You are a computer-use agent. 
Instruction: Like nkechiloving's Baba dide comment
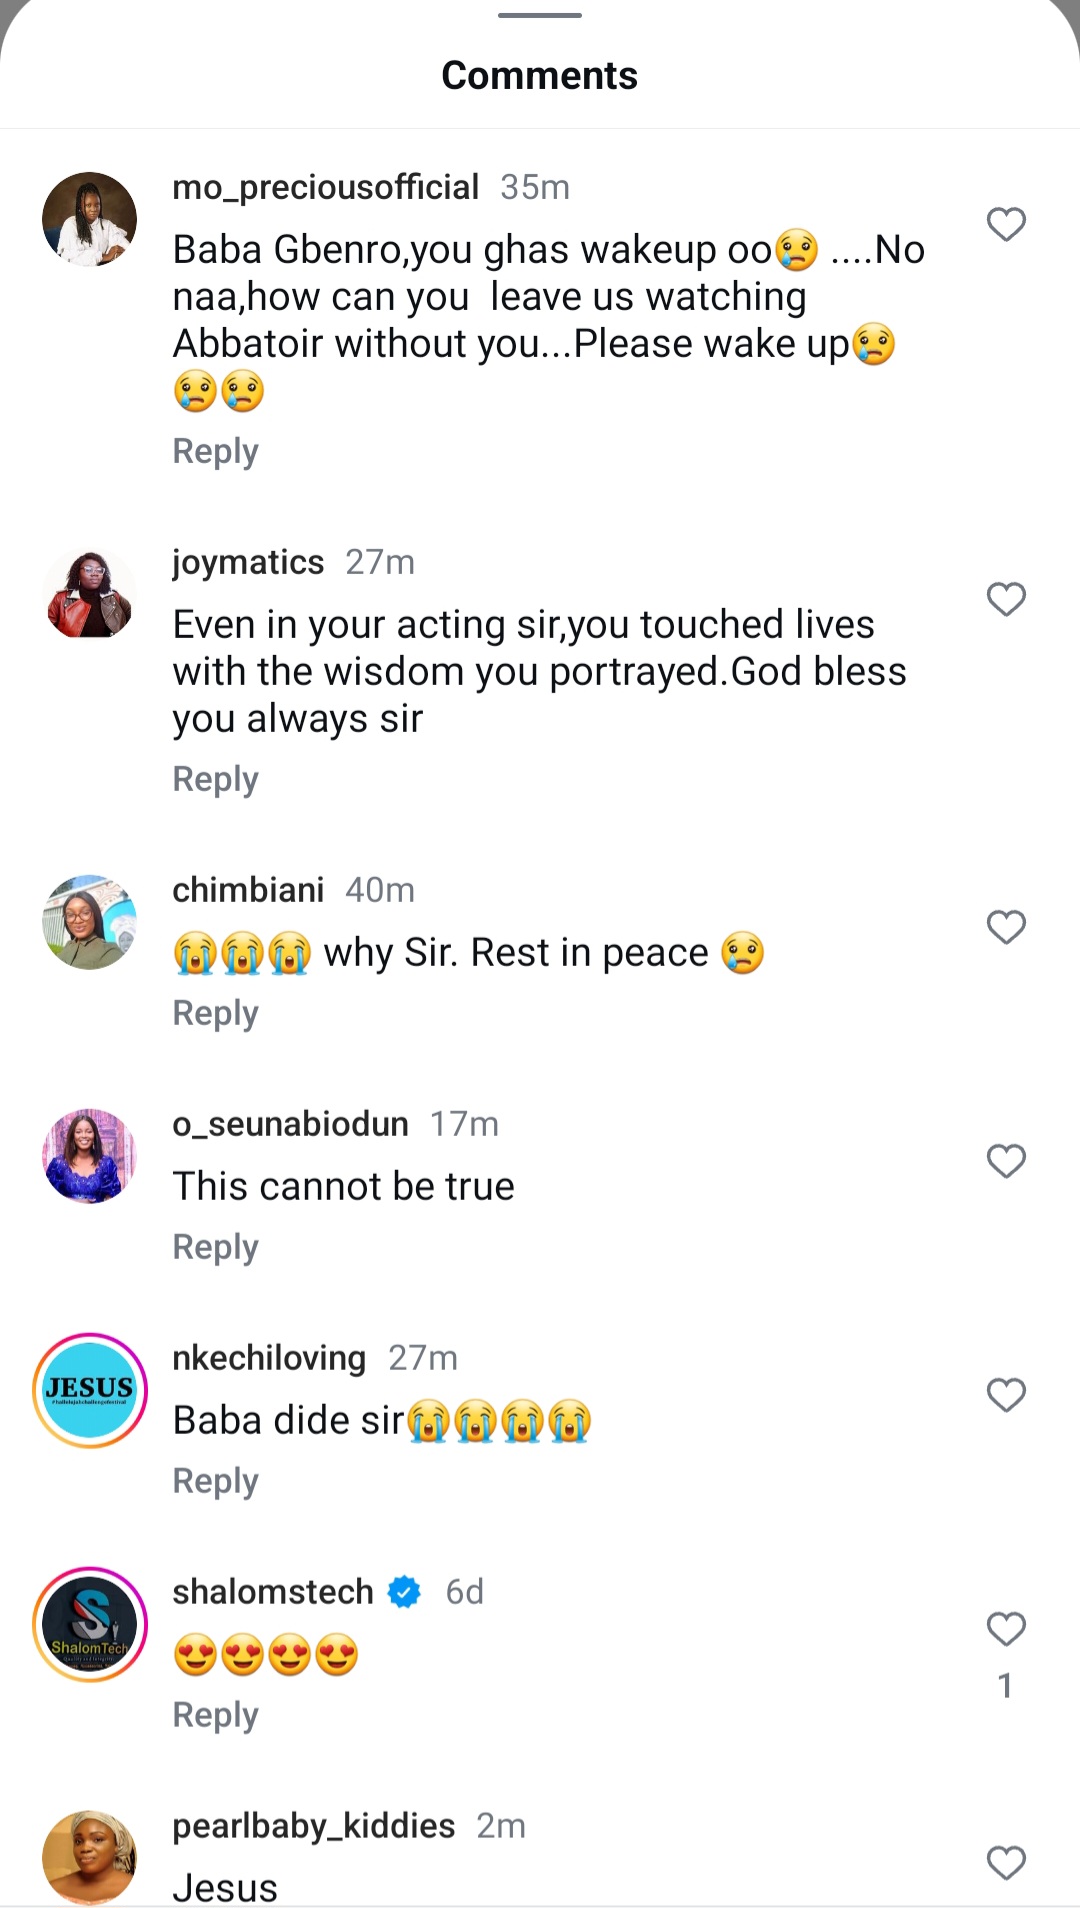click(1006, 1395)
